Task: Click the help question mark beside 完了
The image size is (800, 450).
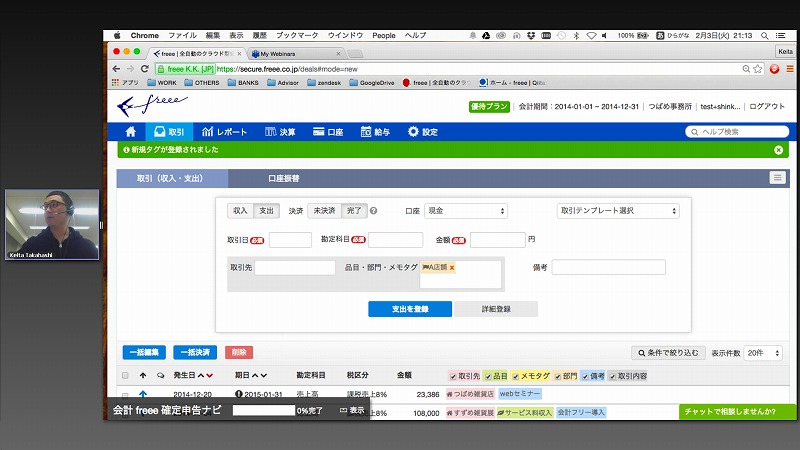Action: click(x=374, y=211)
